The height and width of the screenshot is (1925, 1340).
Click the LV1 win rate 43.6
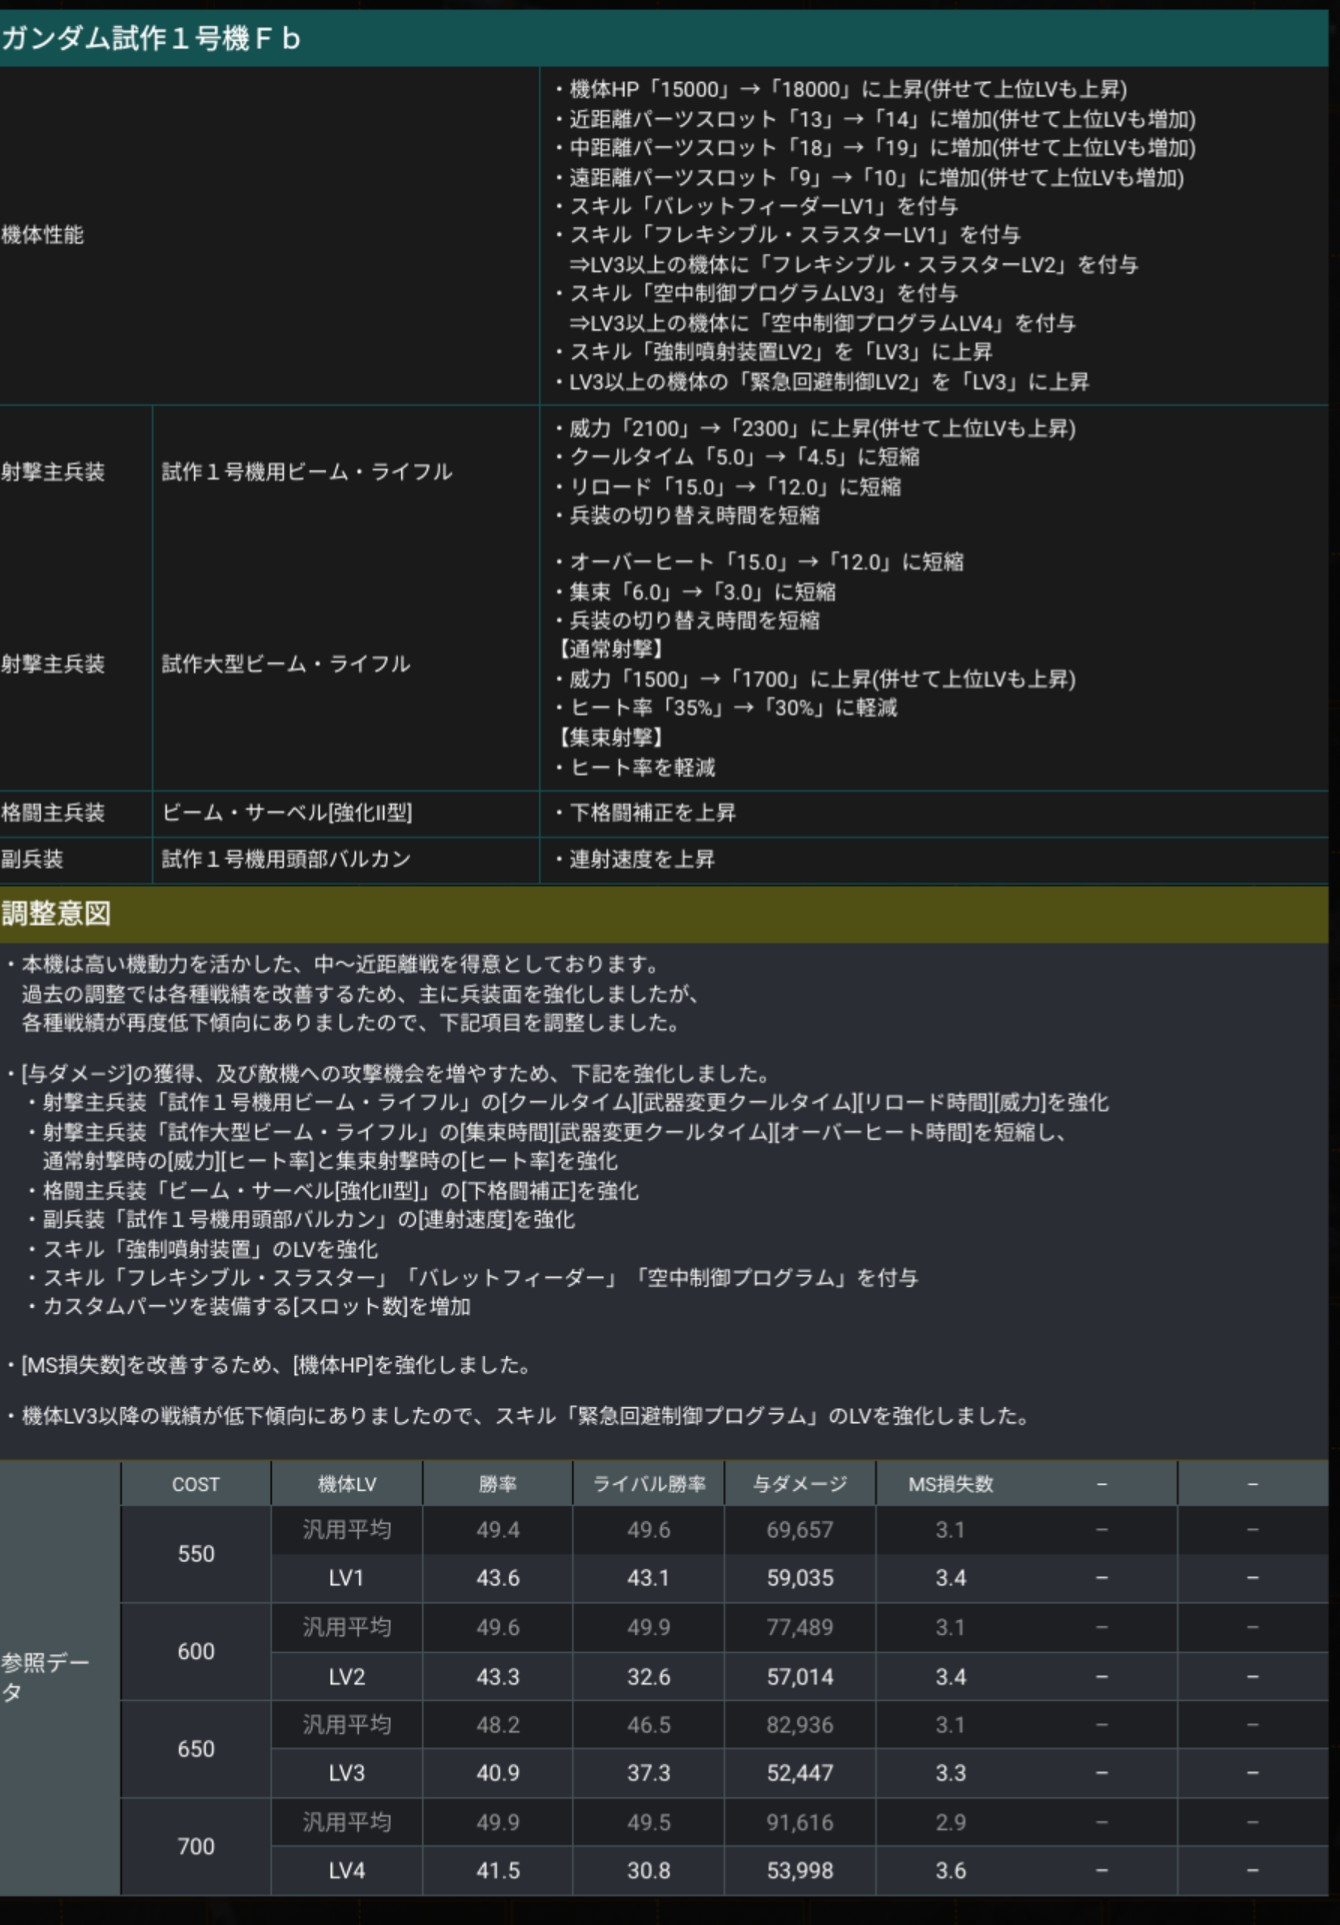pos(498,1578)
